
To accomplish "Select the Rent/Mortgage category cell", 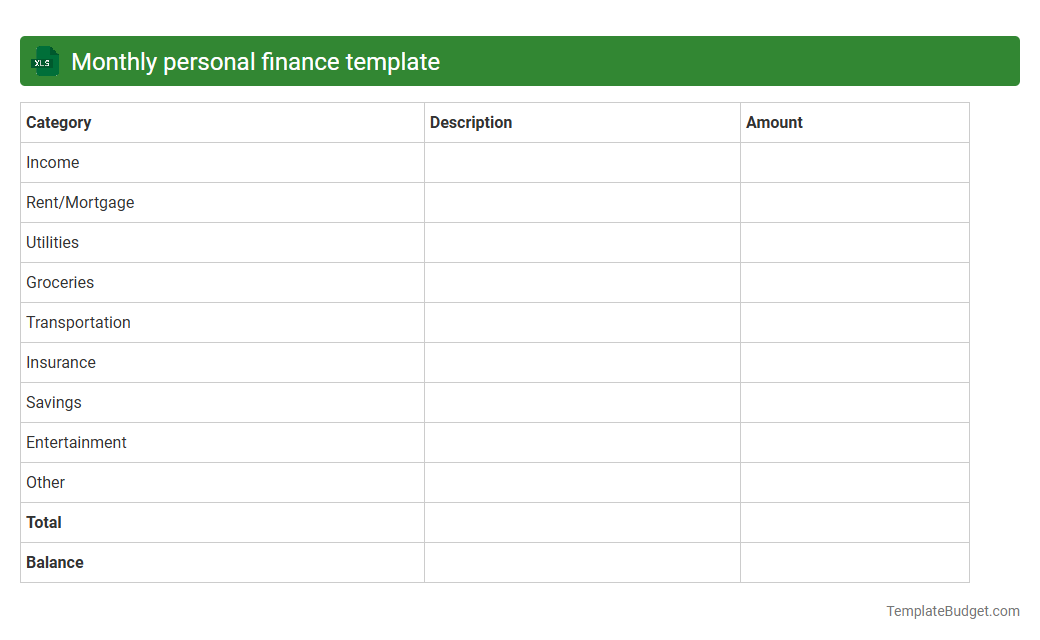I will (x=80, y=202).
